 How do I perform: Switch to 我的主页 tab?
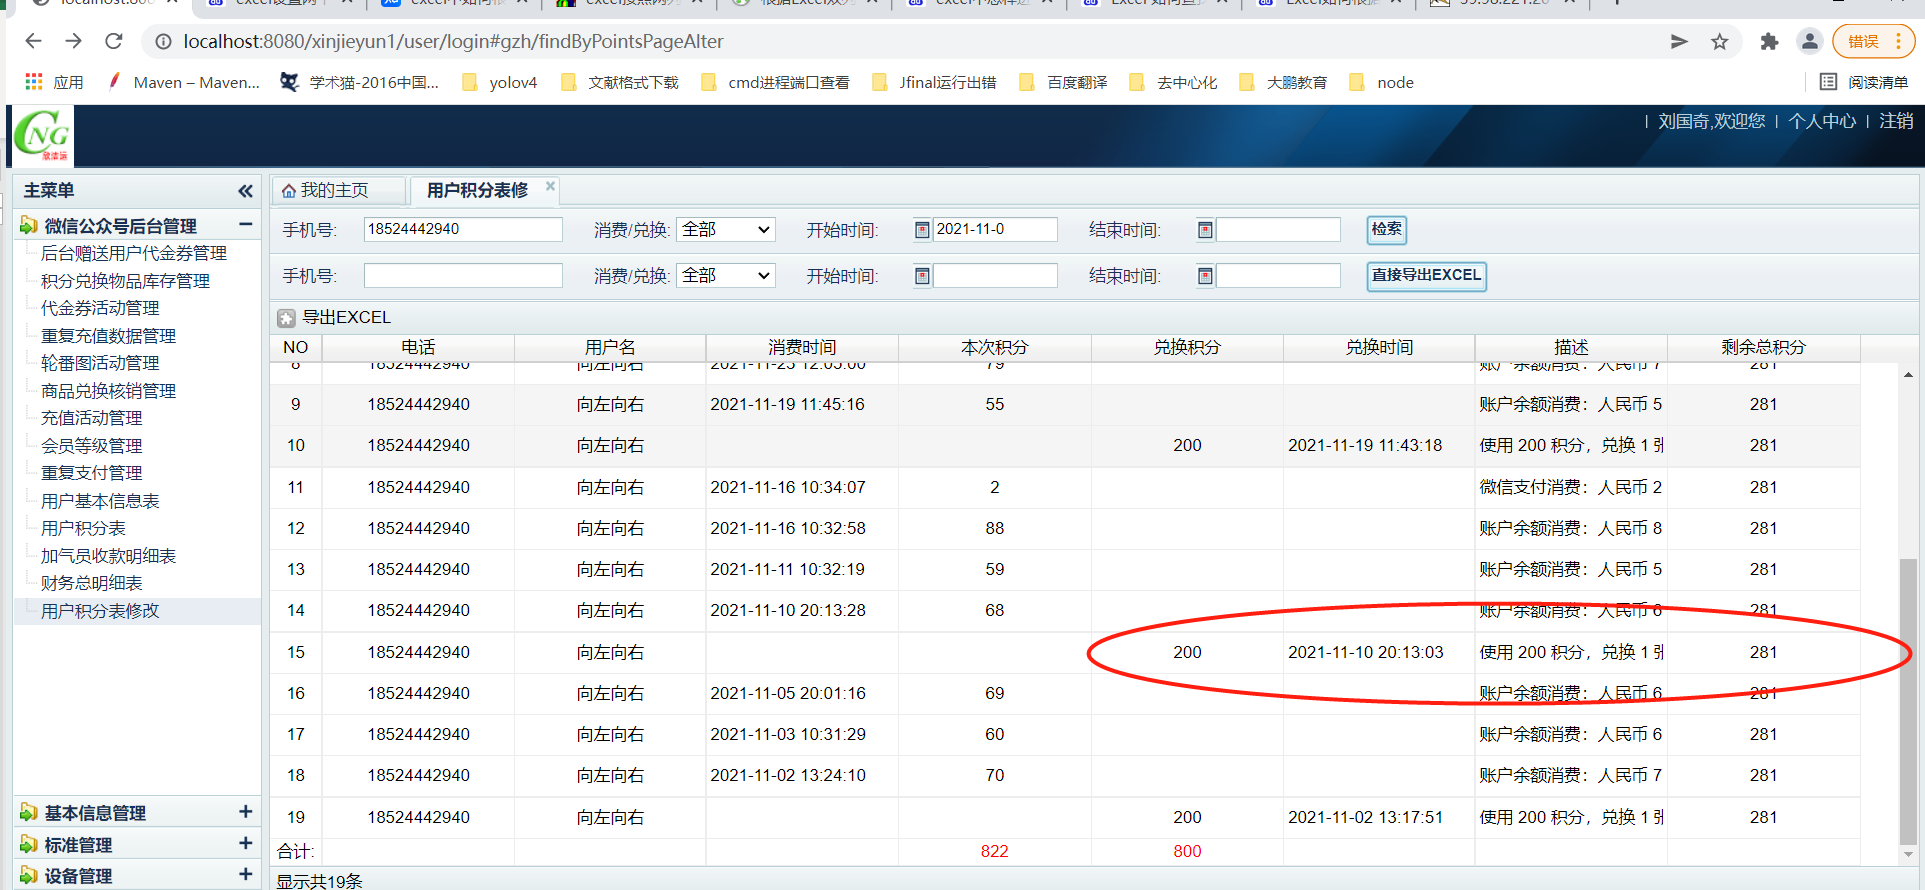click(335, 190)
